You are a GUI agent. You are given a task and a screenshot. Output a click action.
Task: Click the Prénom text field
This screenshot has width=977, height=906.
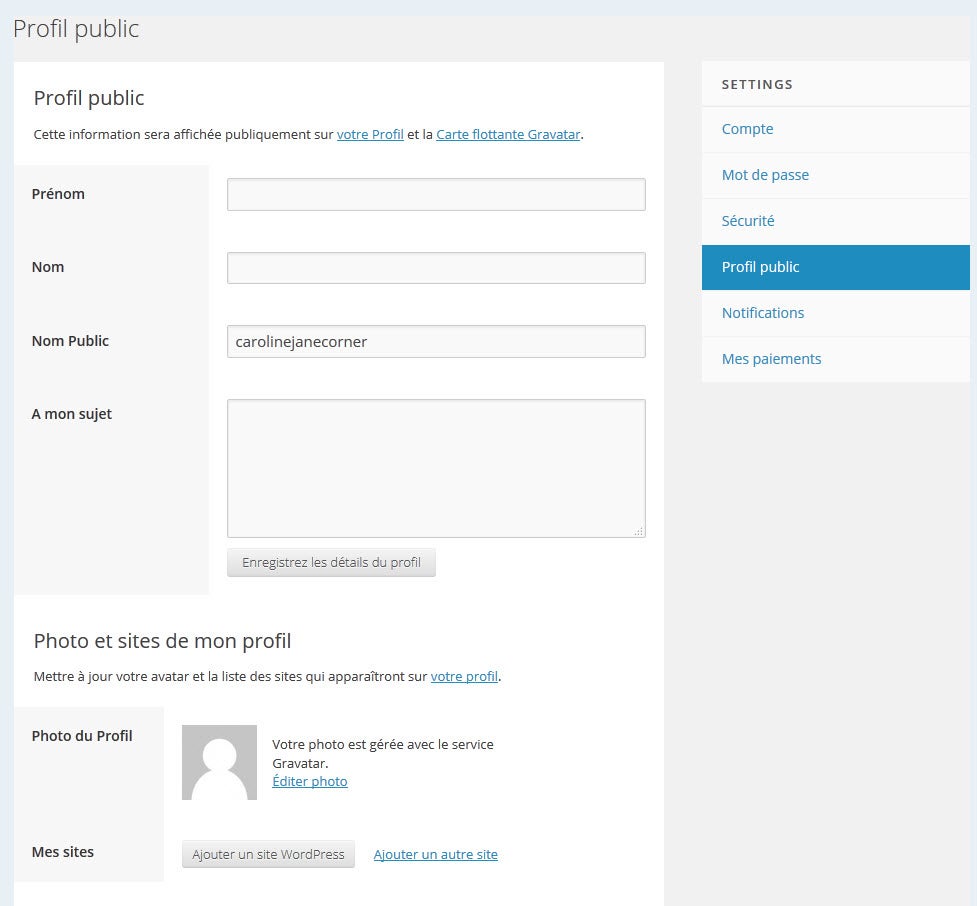[436, 194]
